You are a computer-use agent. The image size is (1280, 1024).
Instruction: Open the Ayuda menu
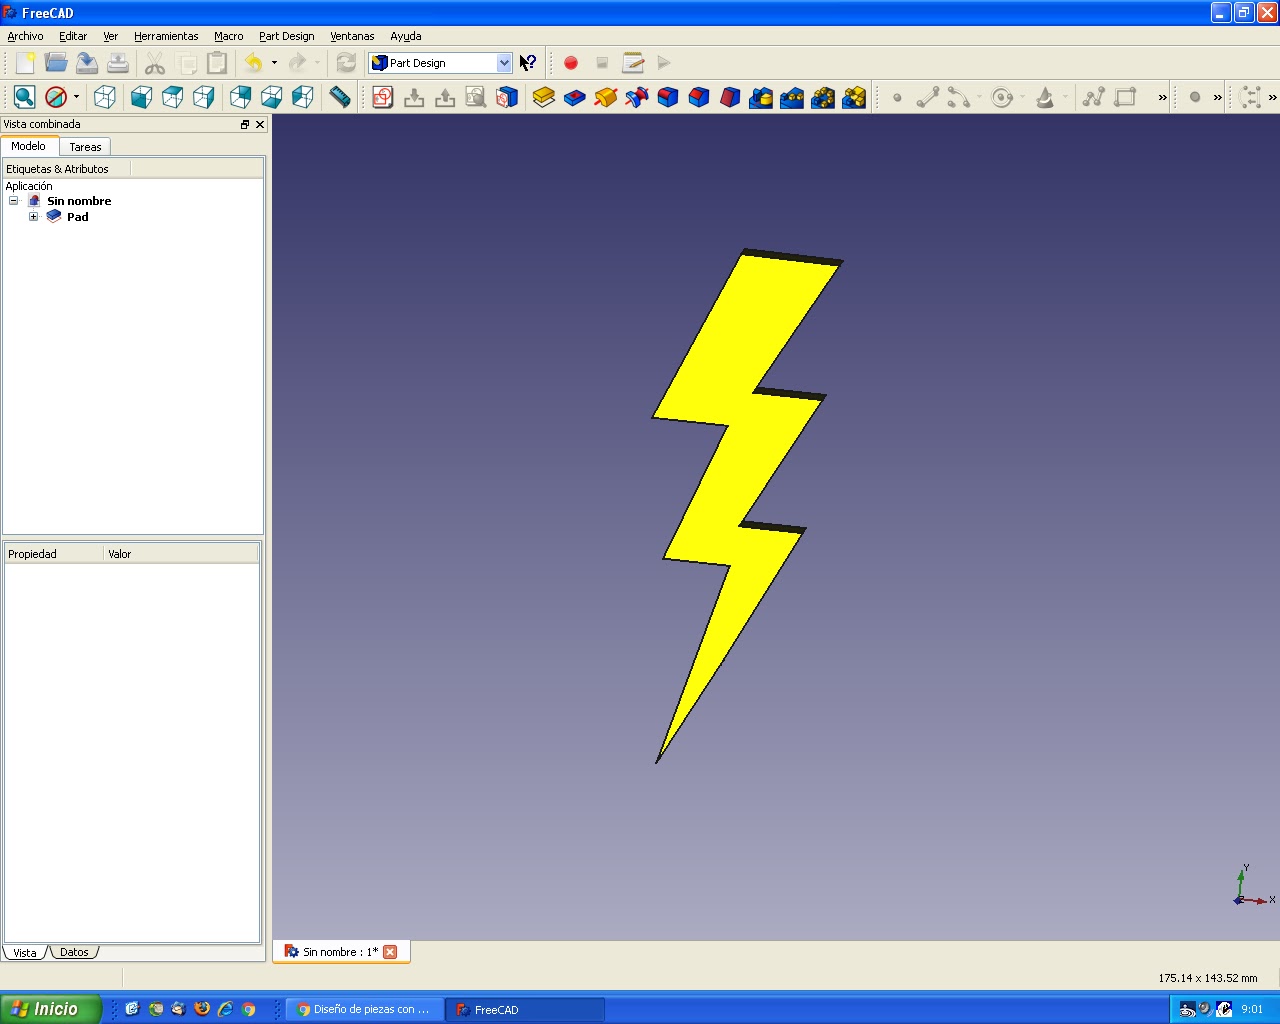(405, 36)
